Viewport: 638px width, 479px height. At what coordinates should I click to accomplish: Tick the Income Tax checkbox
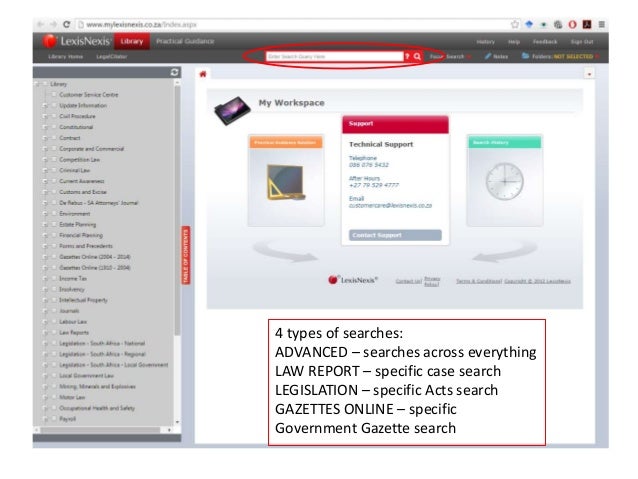click(x=54, y=278)
